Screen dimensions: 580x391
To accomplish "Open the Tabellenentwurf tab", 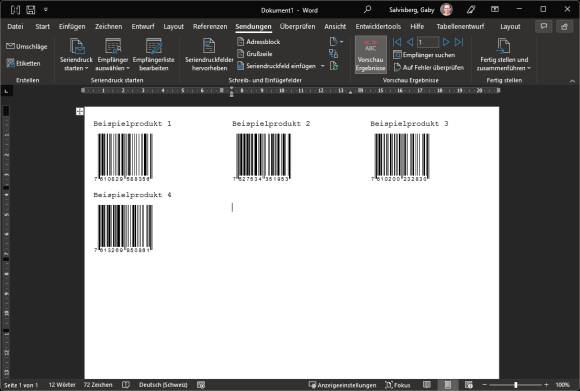I will tap(460, 27).
